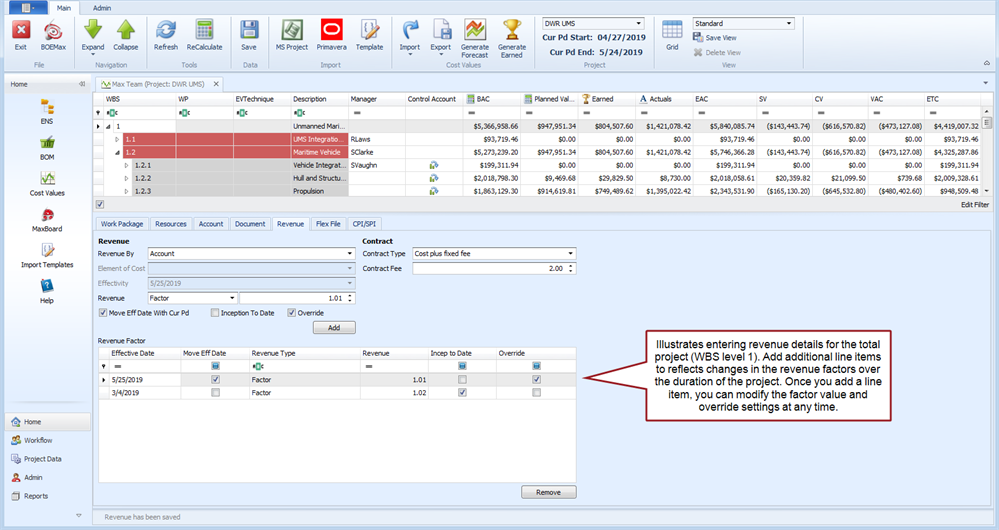Open MS Project import
Viewport: 999px width, 530px height.
[x=293, y=31]
